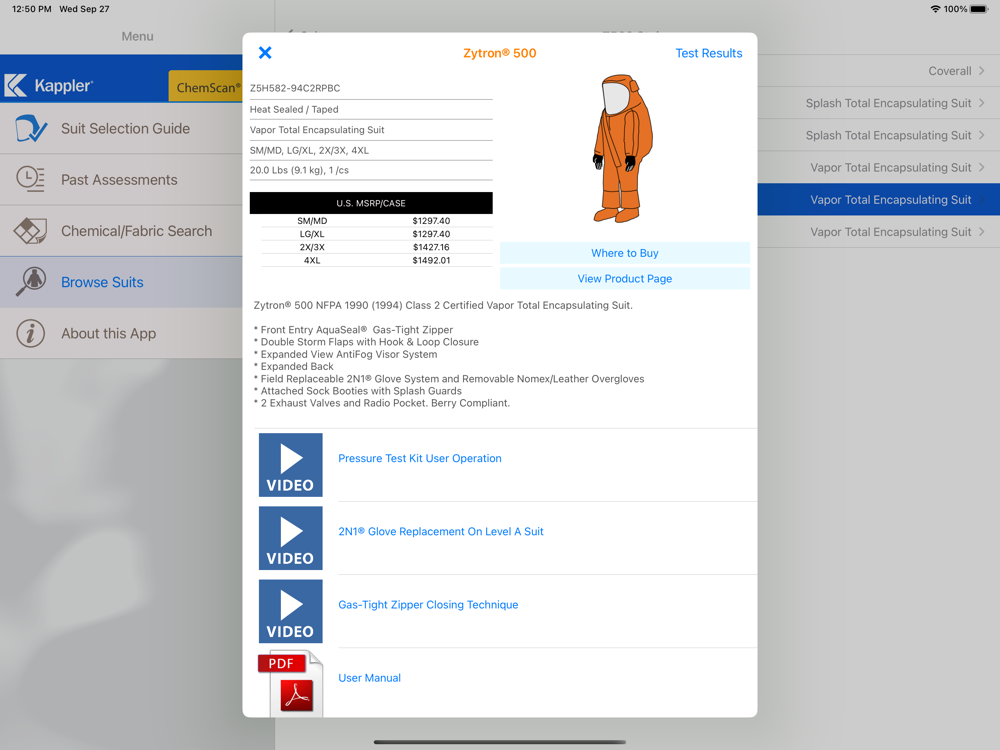Open Suit Selection Guide icon
This screenshot has width=1000, height=750.
click(31, 128)
